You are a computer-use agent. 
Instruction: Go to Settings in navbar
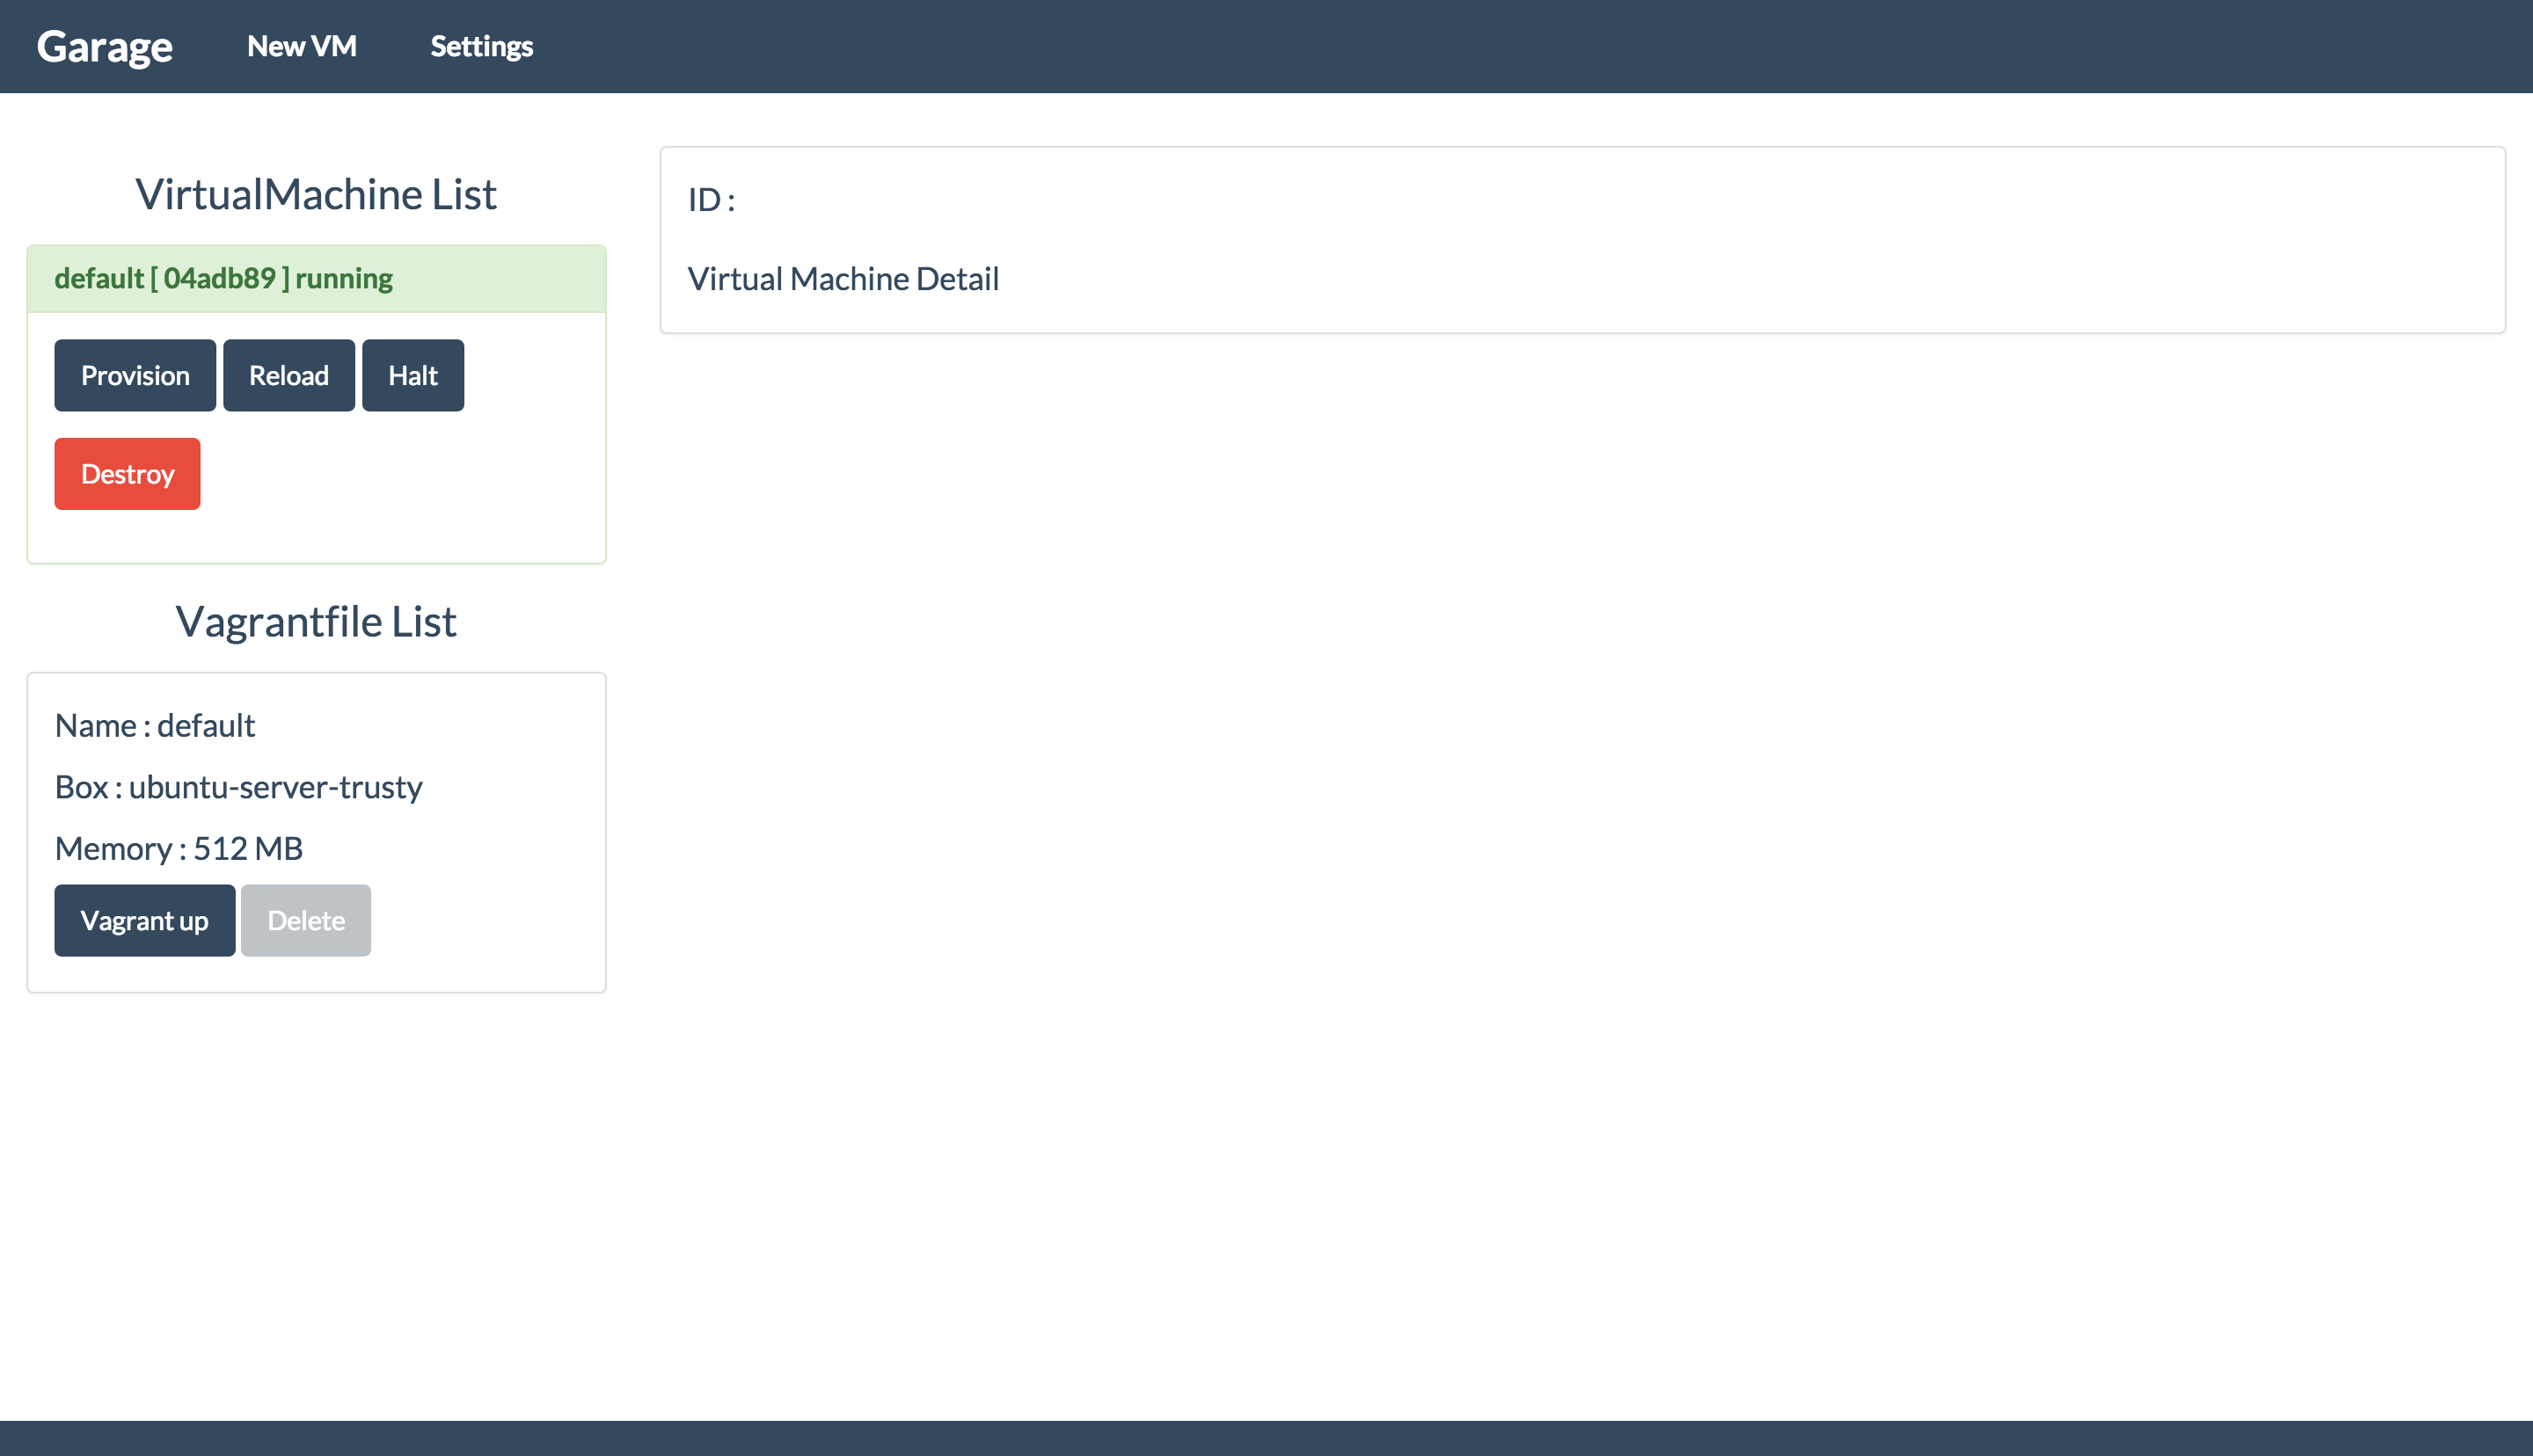click(x=481, y=46)
